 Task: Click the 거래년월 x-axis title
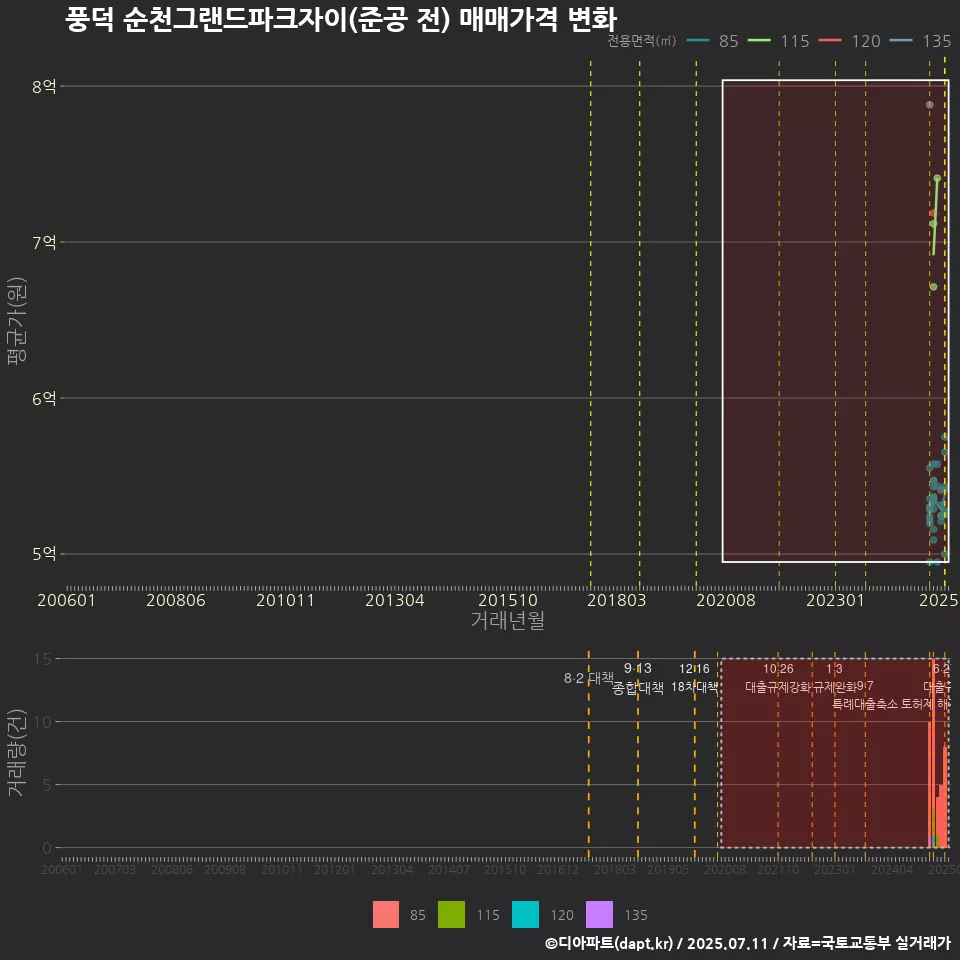click(x=508, y=620)
